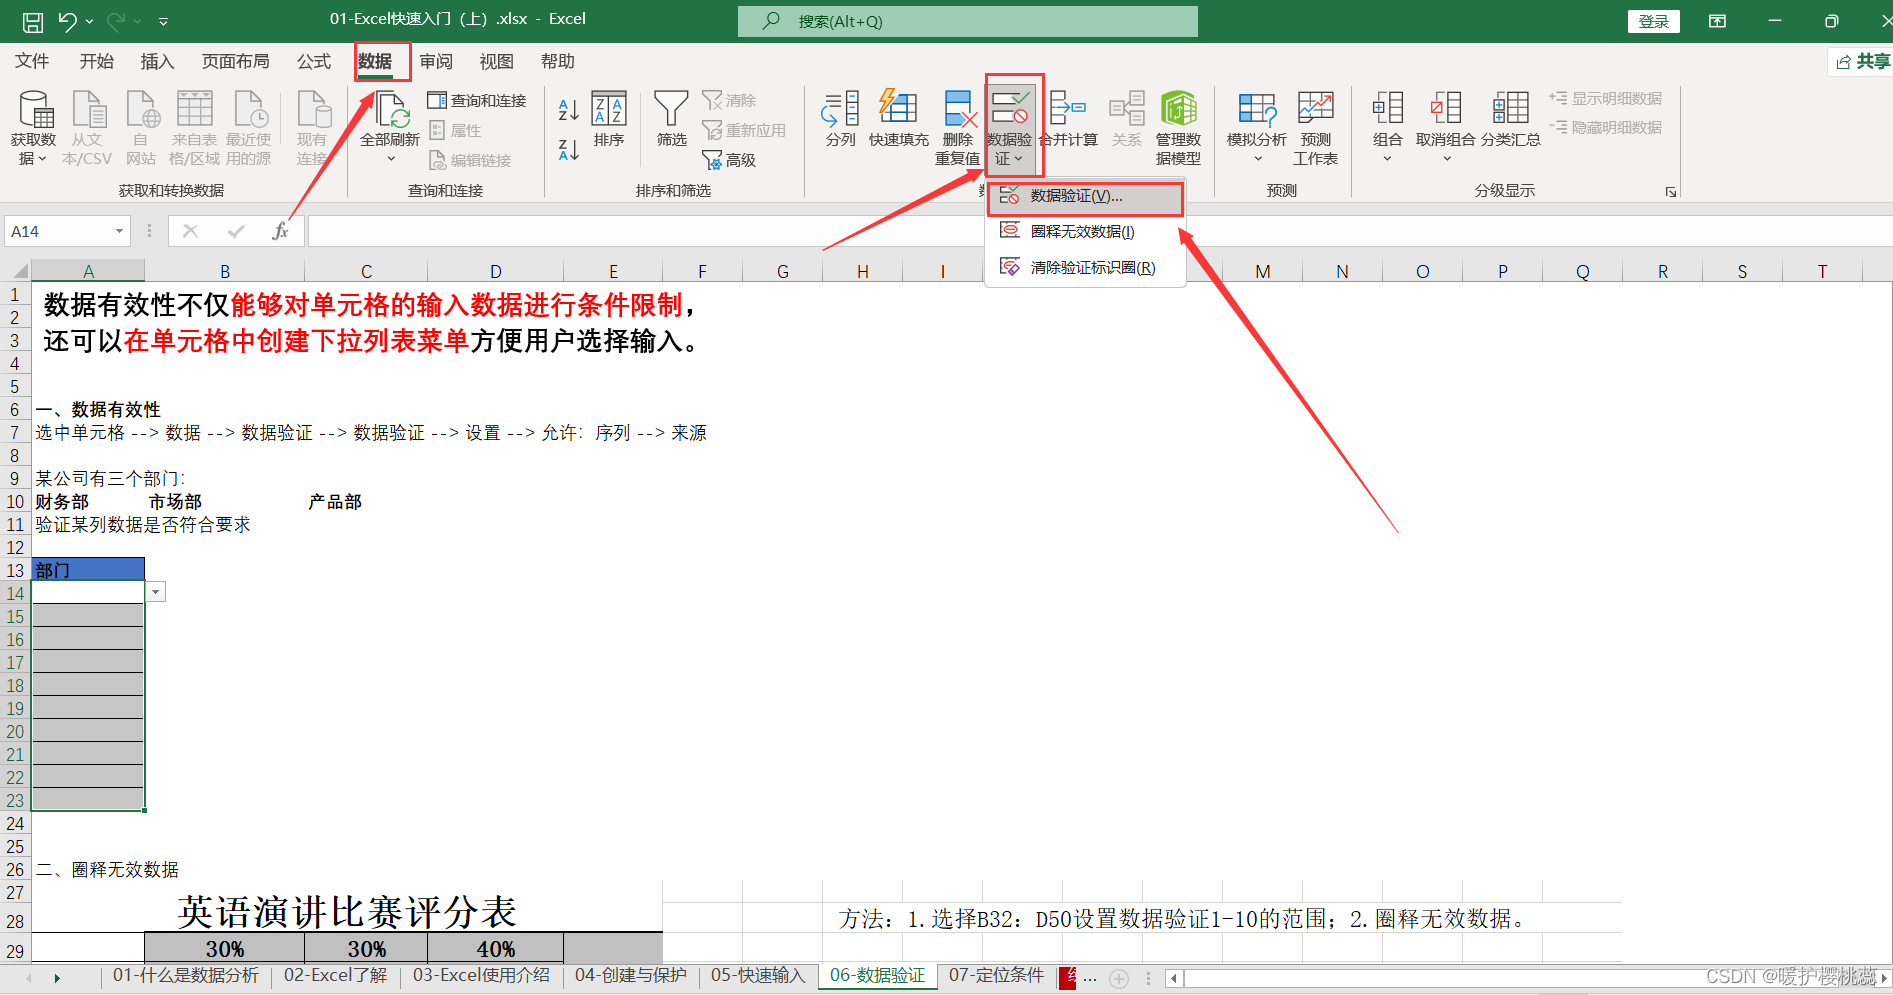Switch to Page Layout (页面布局) tab

[x=236, y=62]
